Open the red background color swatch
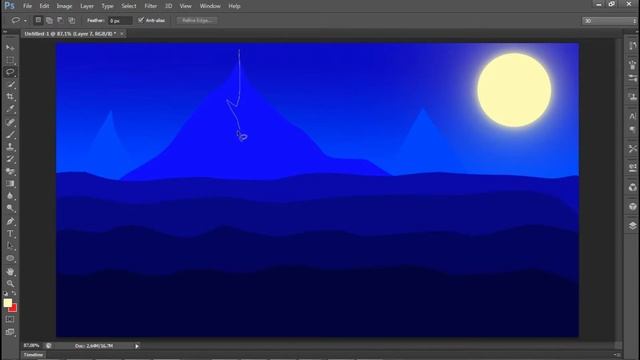640x360 pixels. click(13, 309)
